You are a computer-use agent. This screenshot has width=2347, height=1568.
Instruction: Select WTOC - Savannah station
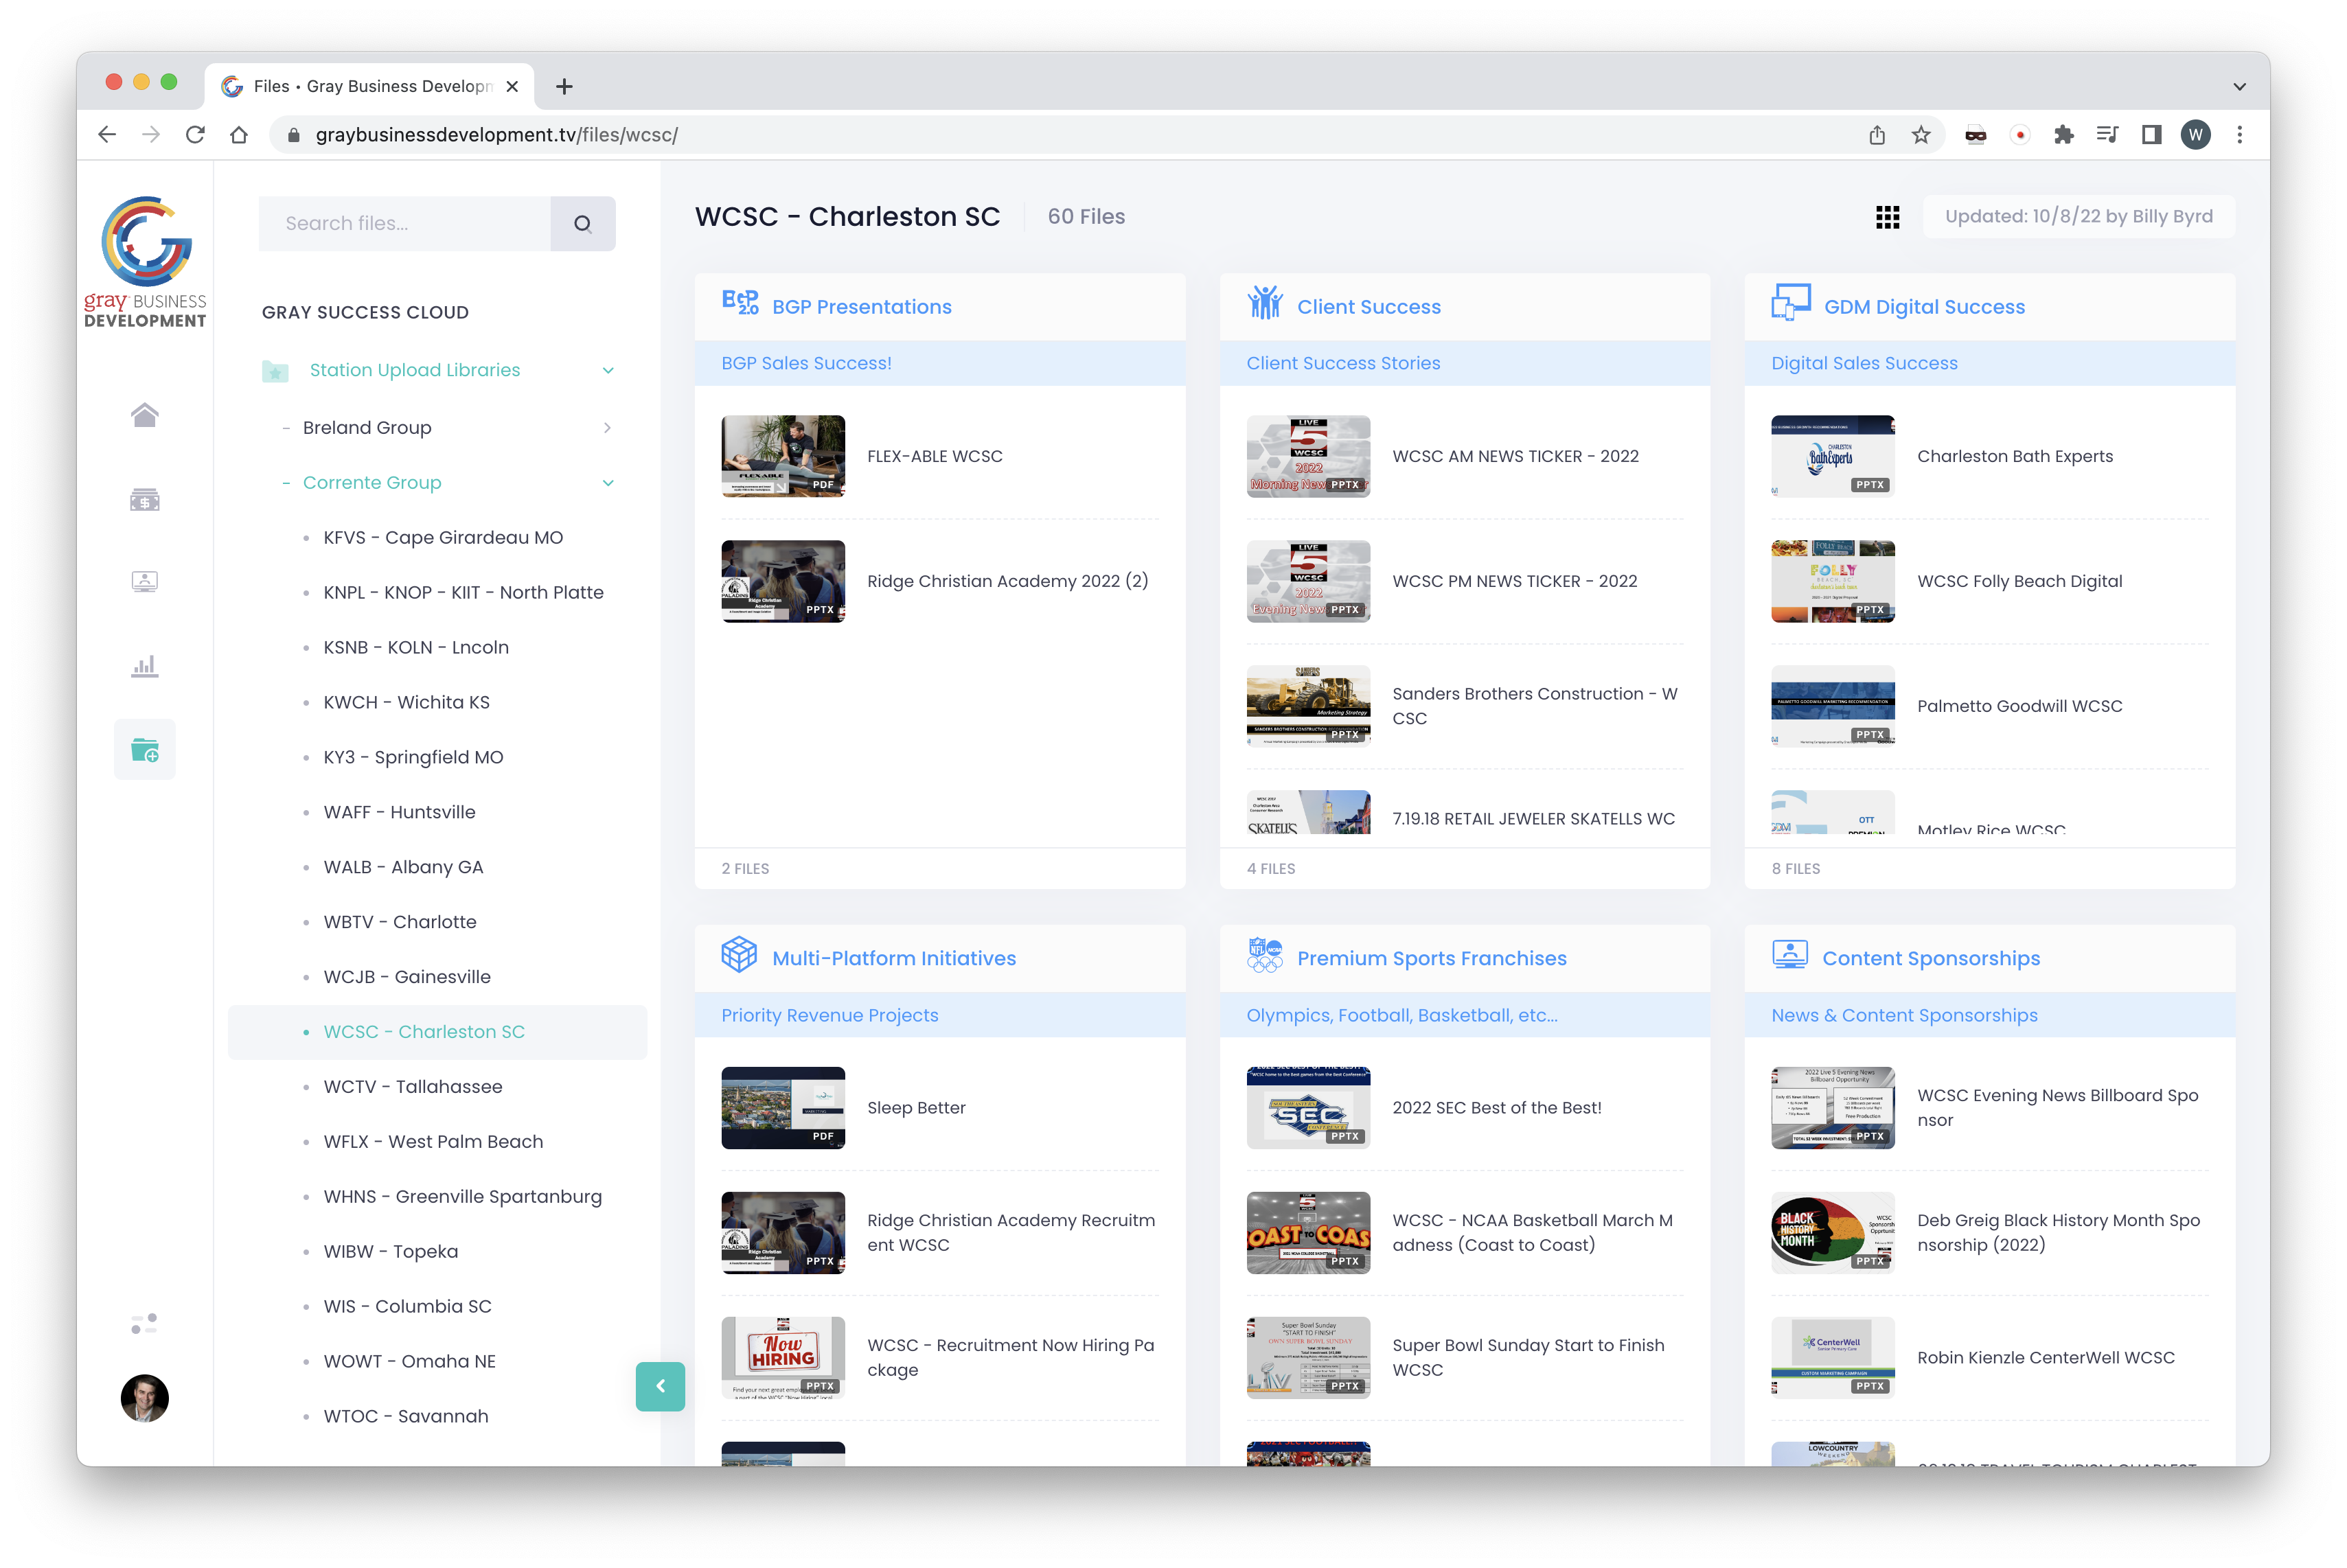tap(406, 1417)
